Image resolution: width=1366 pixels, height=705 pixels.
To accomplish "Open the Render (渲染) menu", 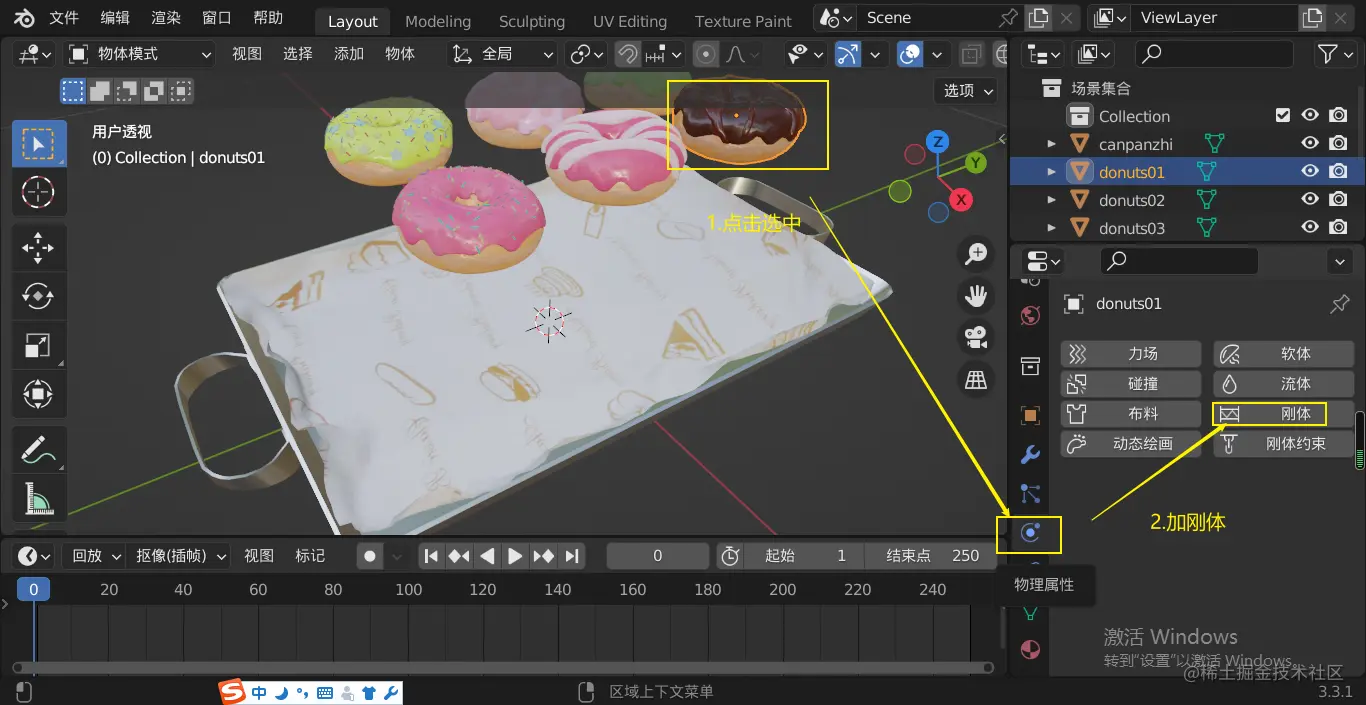I will [166, 18].
